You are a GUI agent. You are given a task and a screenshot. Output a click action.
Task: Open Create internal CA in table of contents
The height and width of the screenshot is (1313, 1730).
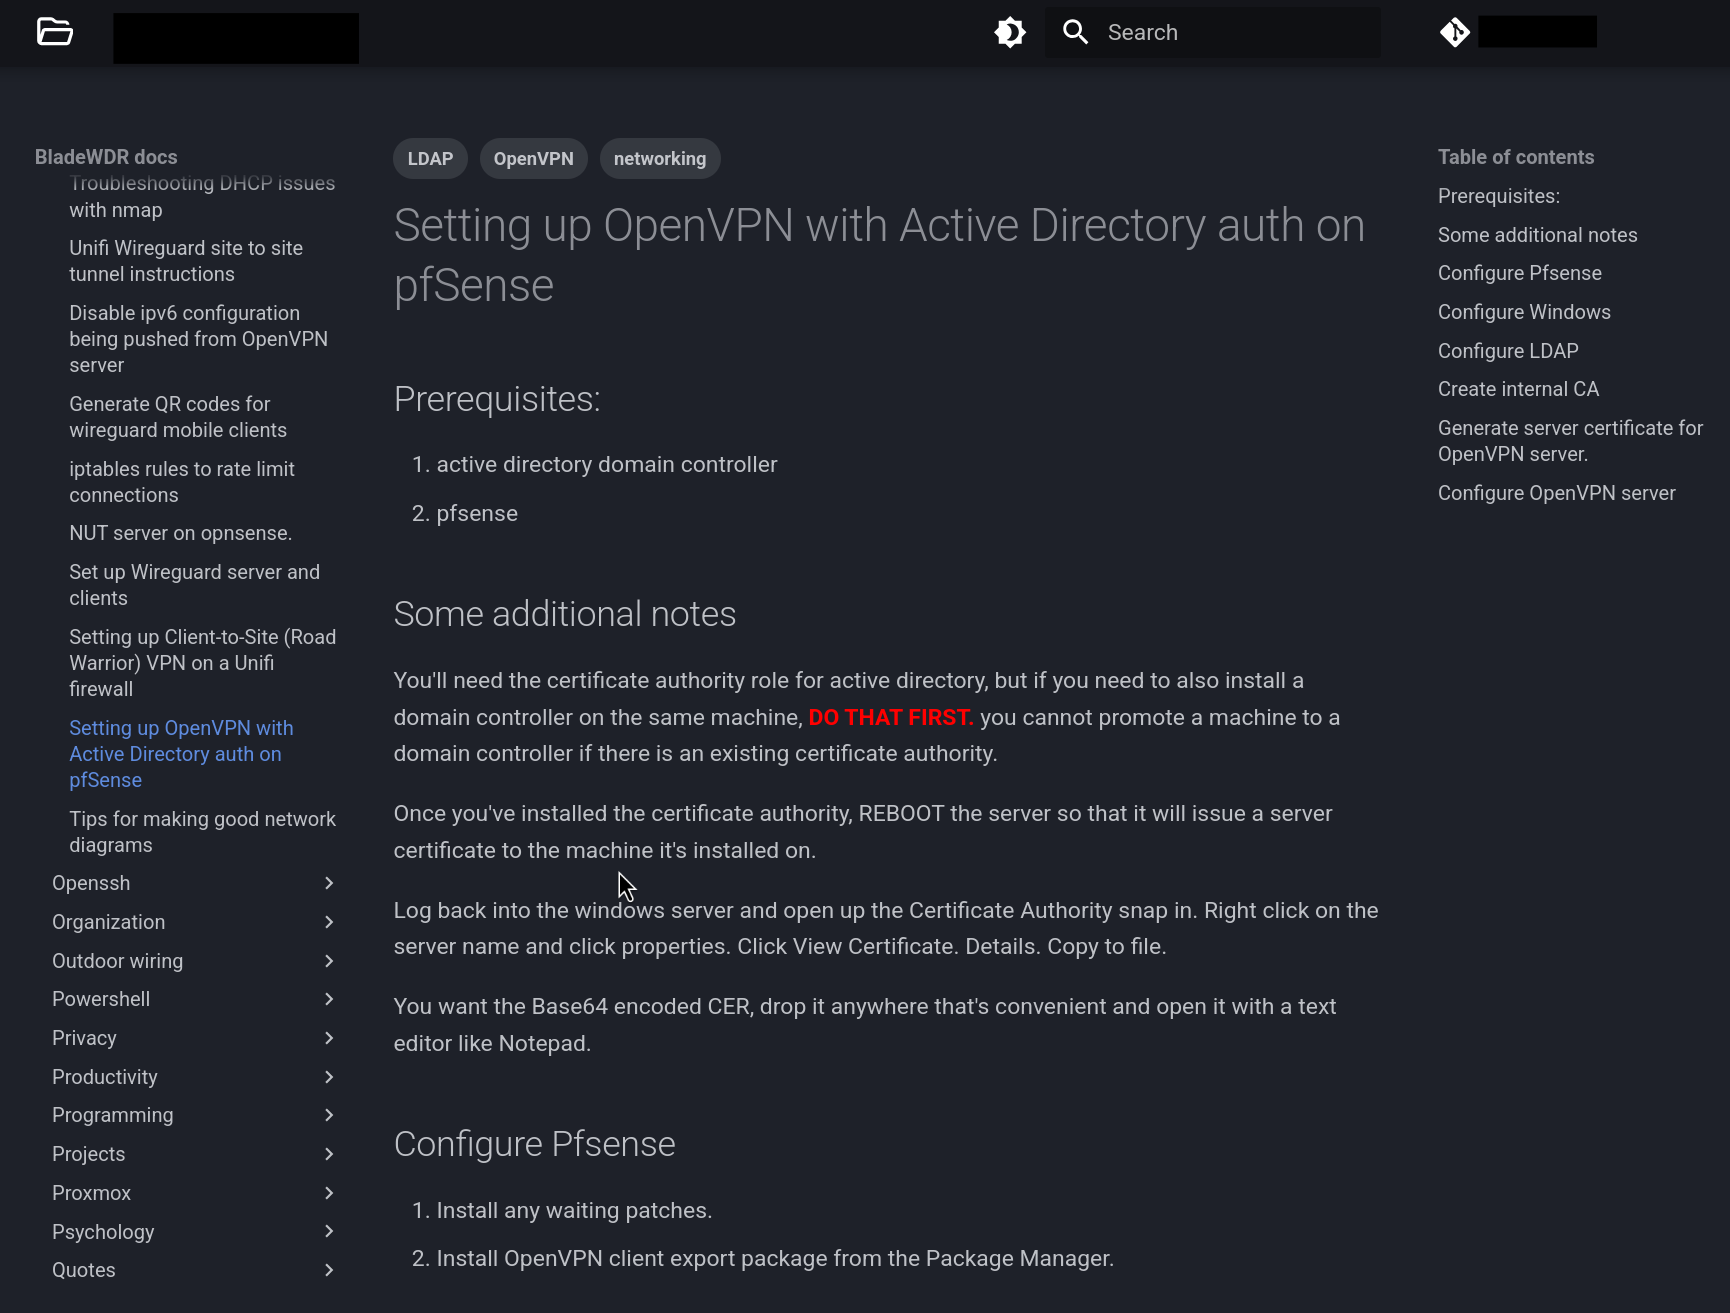(1518, 389)
